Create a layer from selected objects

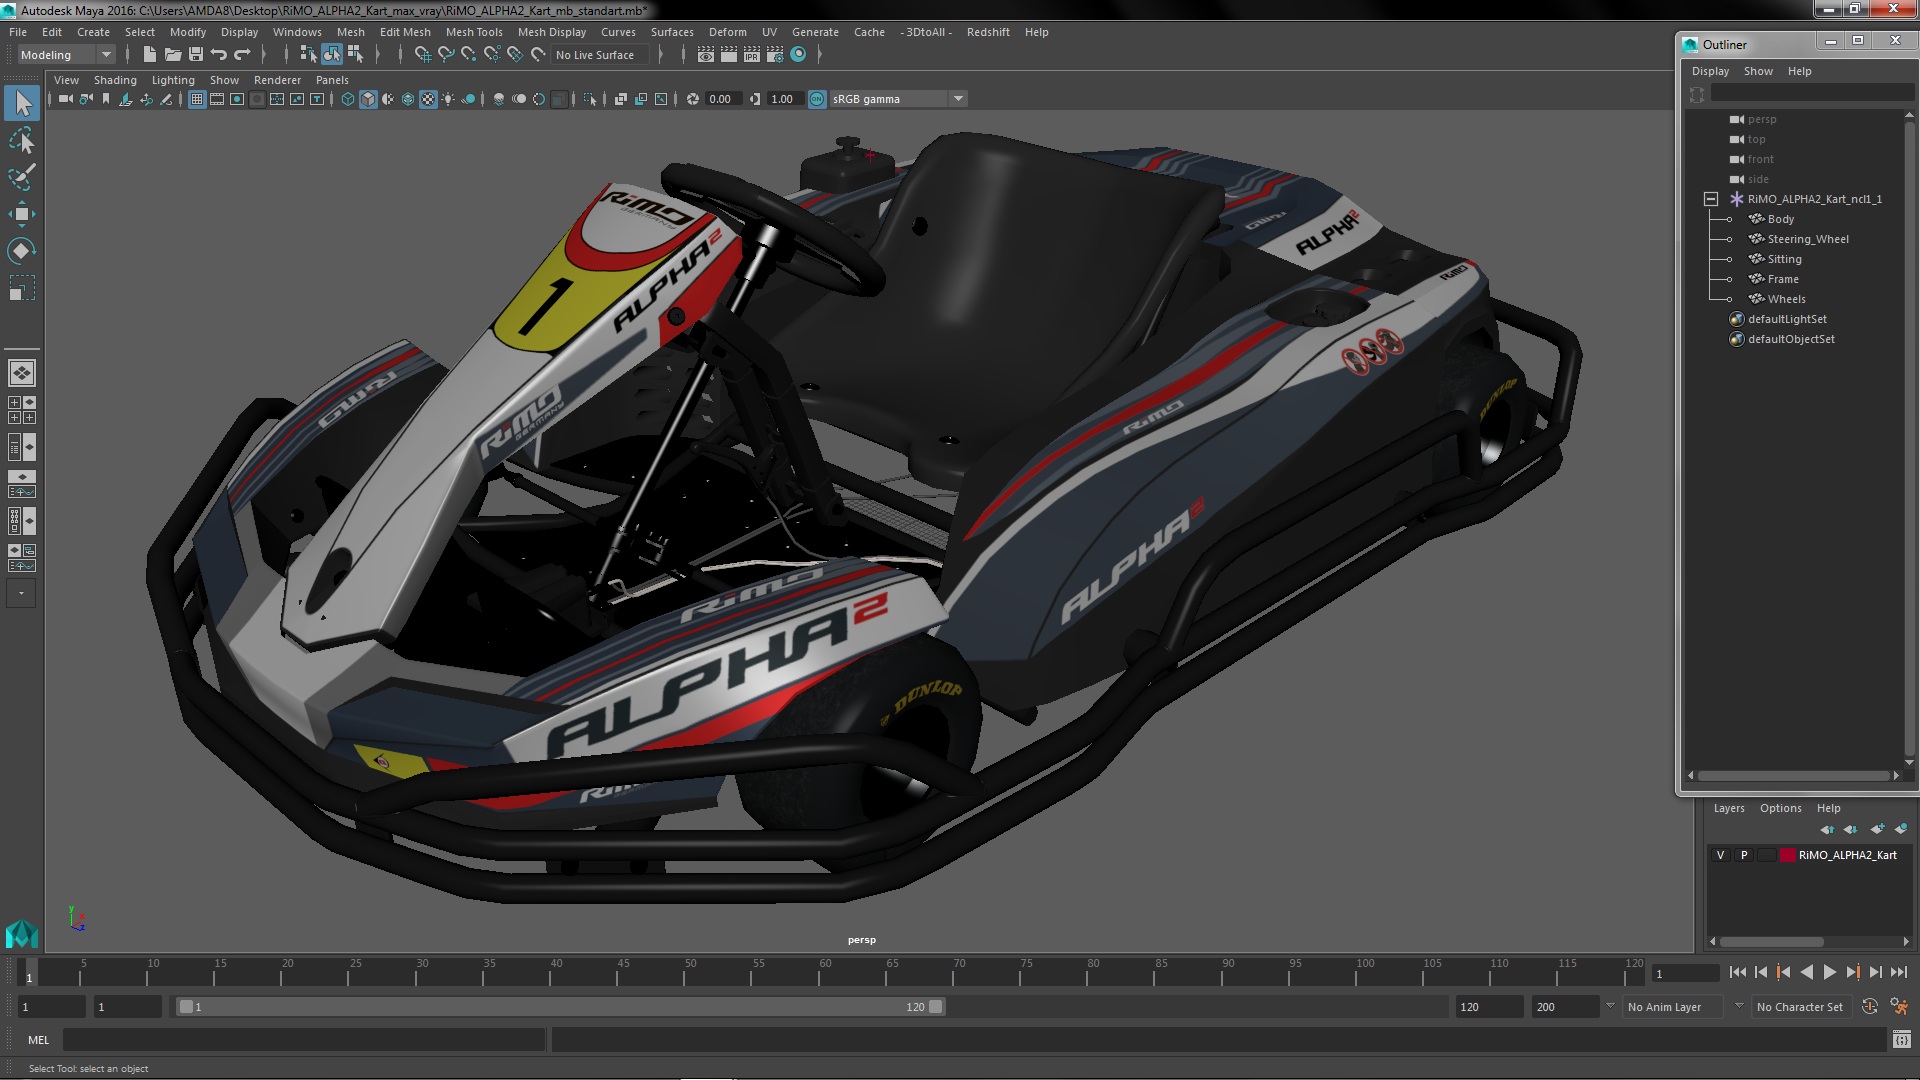click(1901, 829)
